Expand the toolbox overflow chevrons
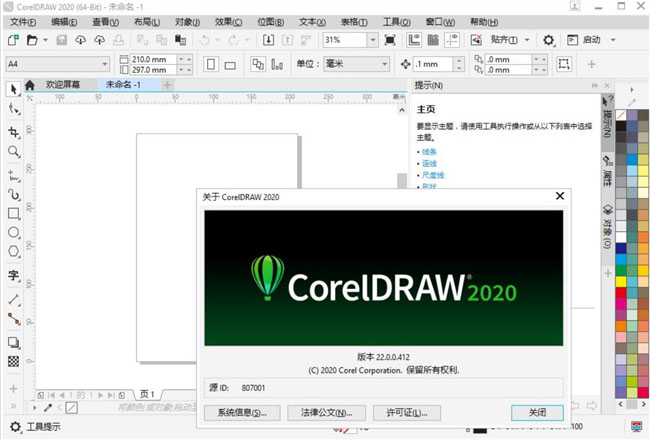 13,406
